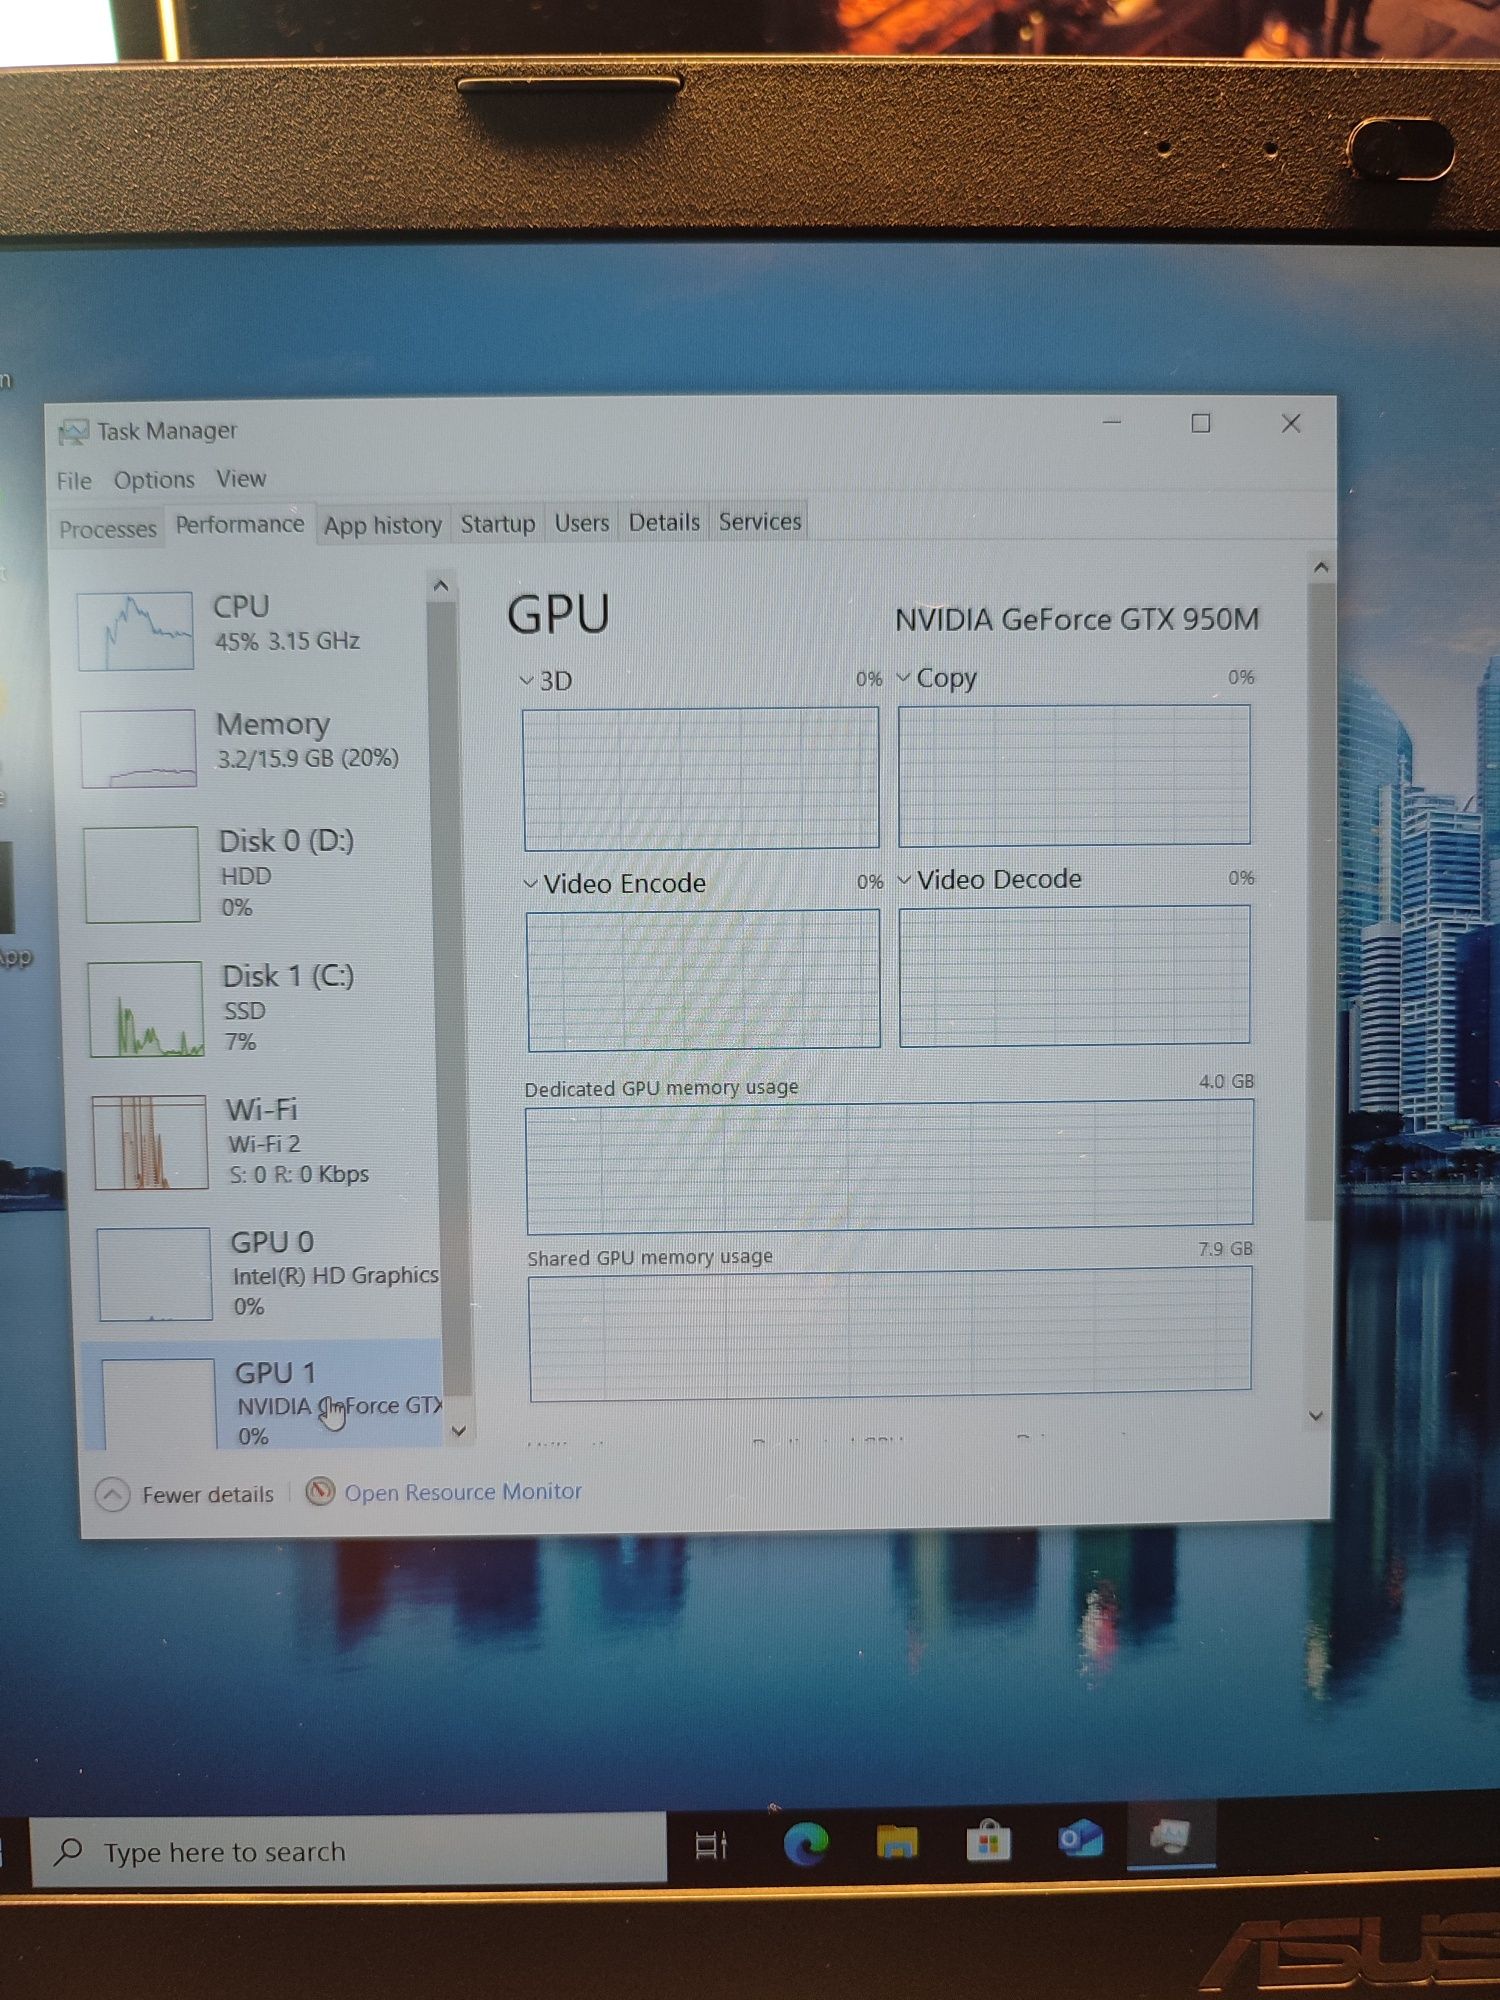Click the Wi-Fi throughput mini graph
This screenshot has width=1500, height=2000.
[x=150, y=1142]
